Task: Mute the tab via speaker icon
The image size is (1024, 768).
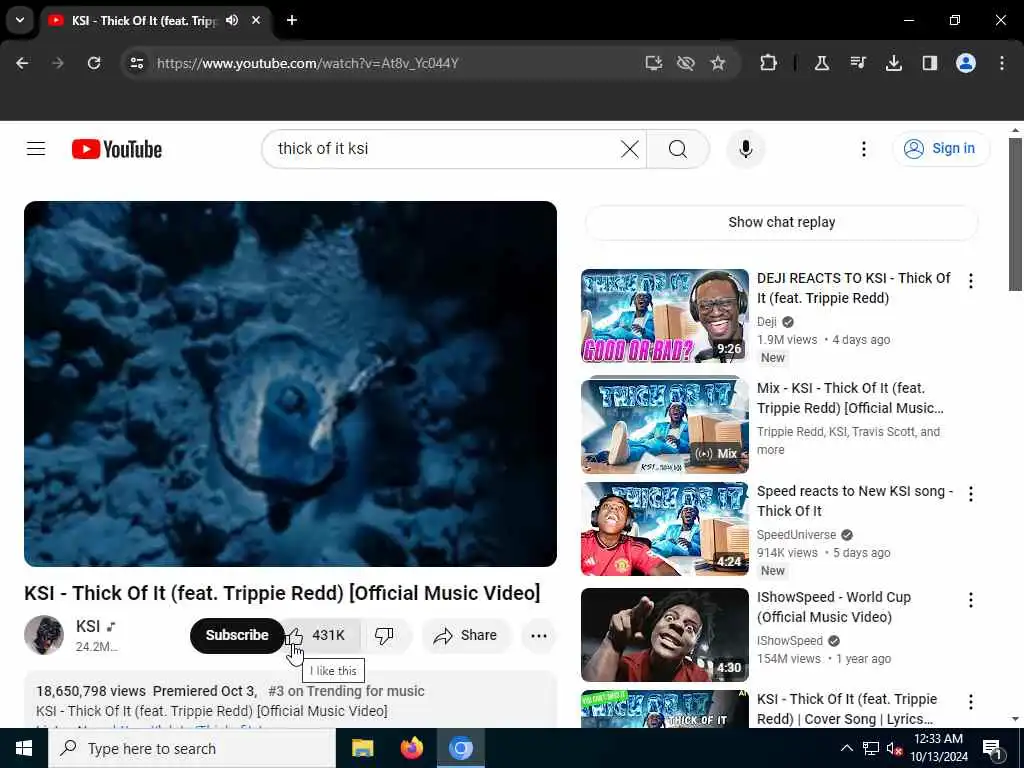Action: (x=232, y=20)
